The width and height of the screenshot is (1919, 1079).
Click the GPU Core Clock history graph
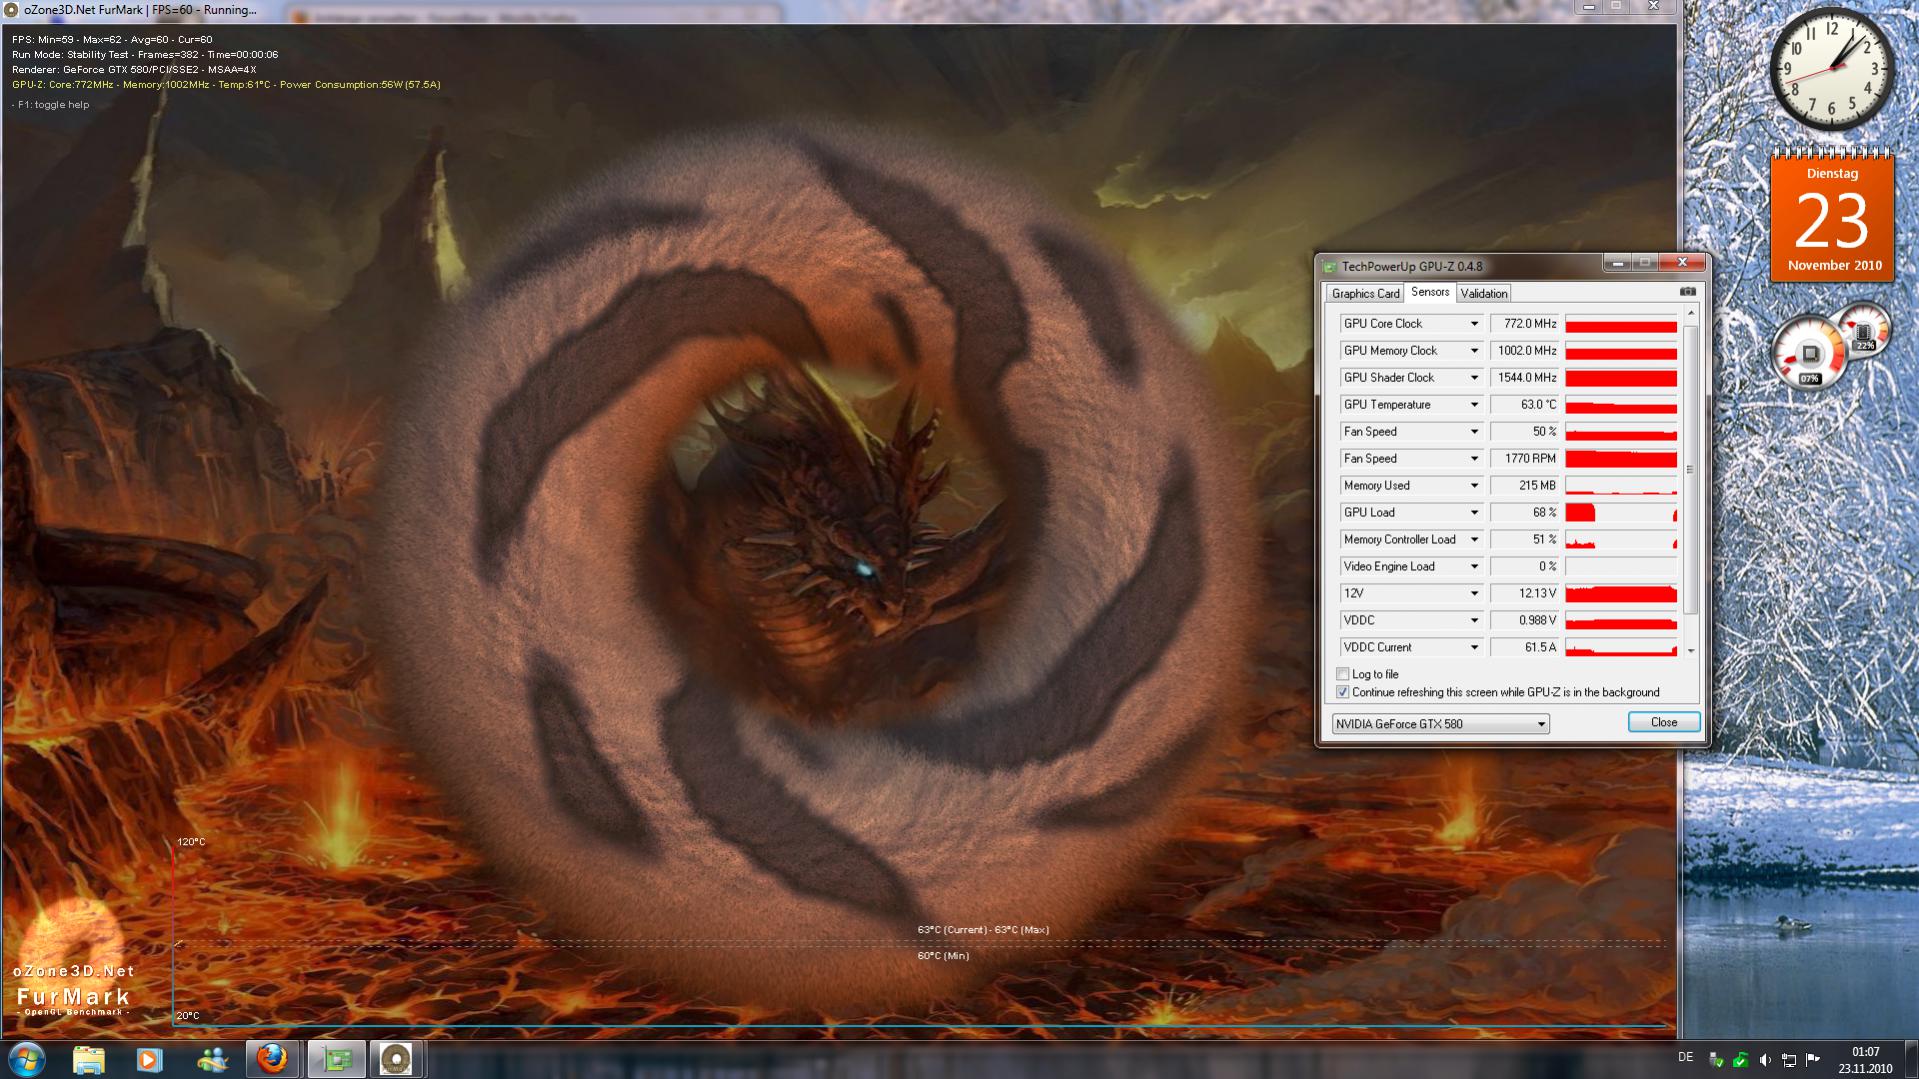pyautogui.click(x=1621, y=324)
